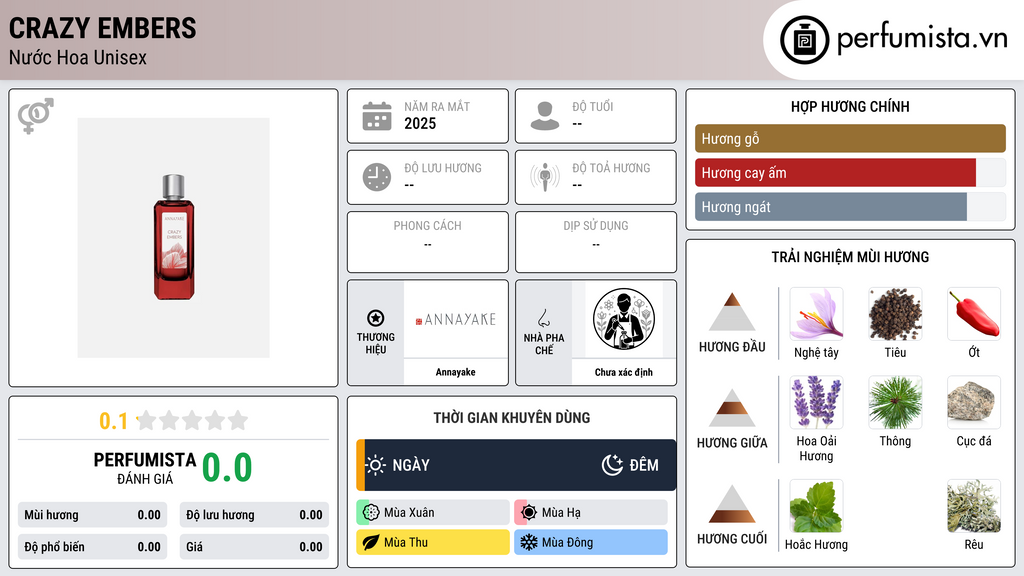Click the Mùi hương 0.00 score row
Screen dimensions: 1024x576
(93, 515)
